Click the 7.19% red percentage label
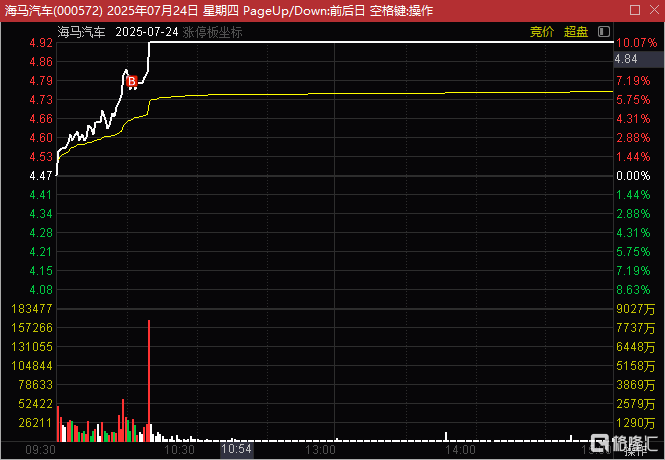665x460 pixels. coord(633,81)
